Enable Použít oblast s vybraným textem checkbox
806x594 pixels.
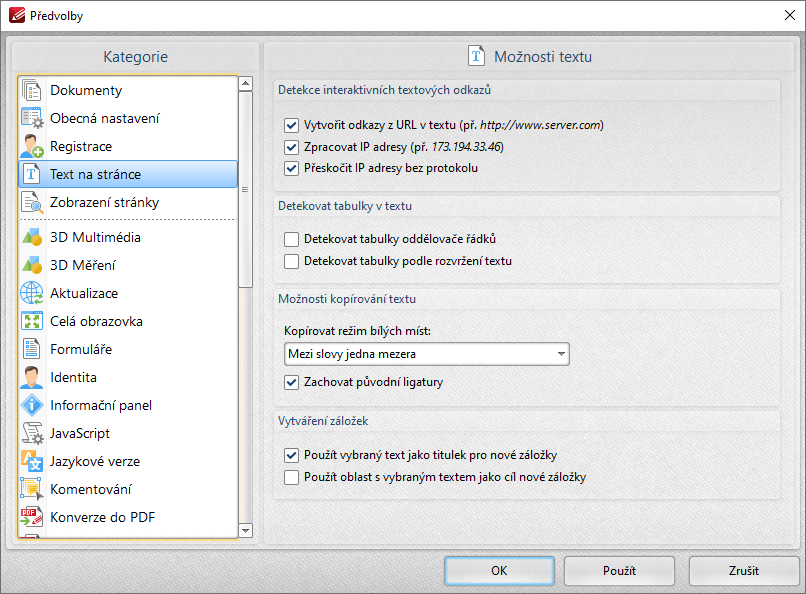point(291,477)
